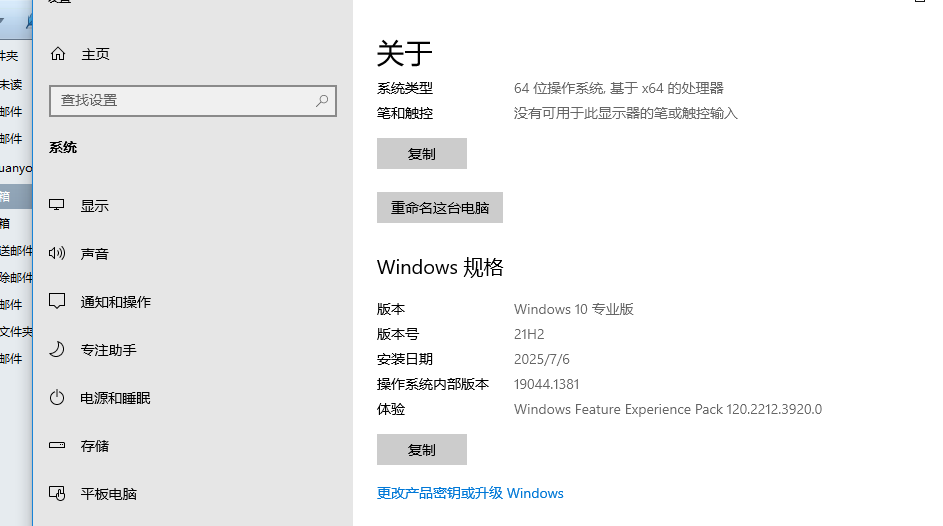Select Windows Feature Experience Pack text

point(668,409)
